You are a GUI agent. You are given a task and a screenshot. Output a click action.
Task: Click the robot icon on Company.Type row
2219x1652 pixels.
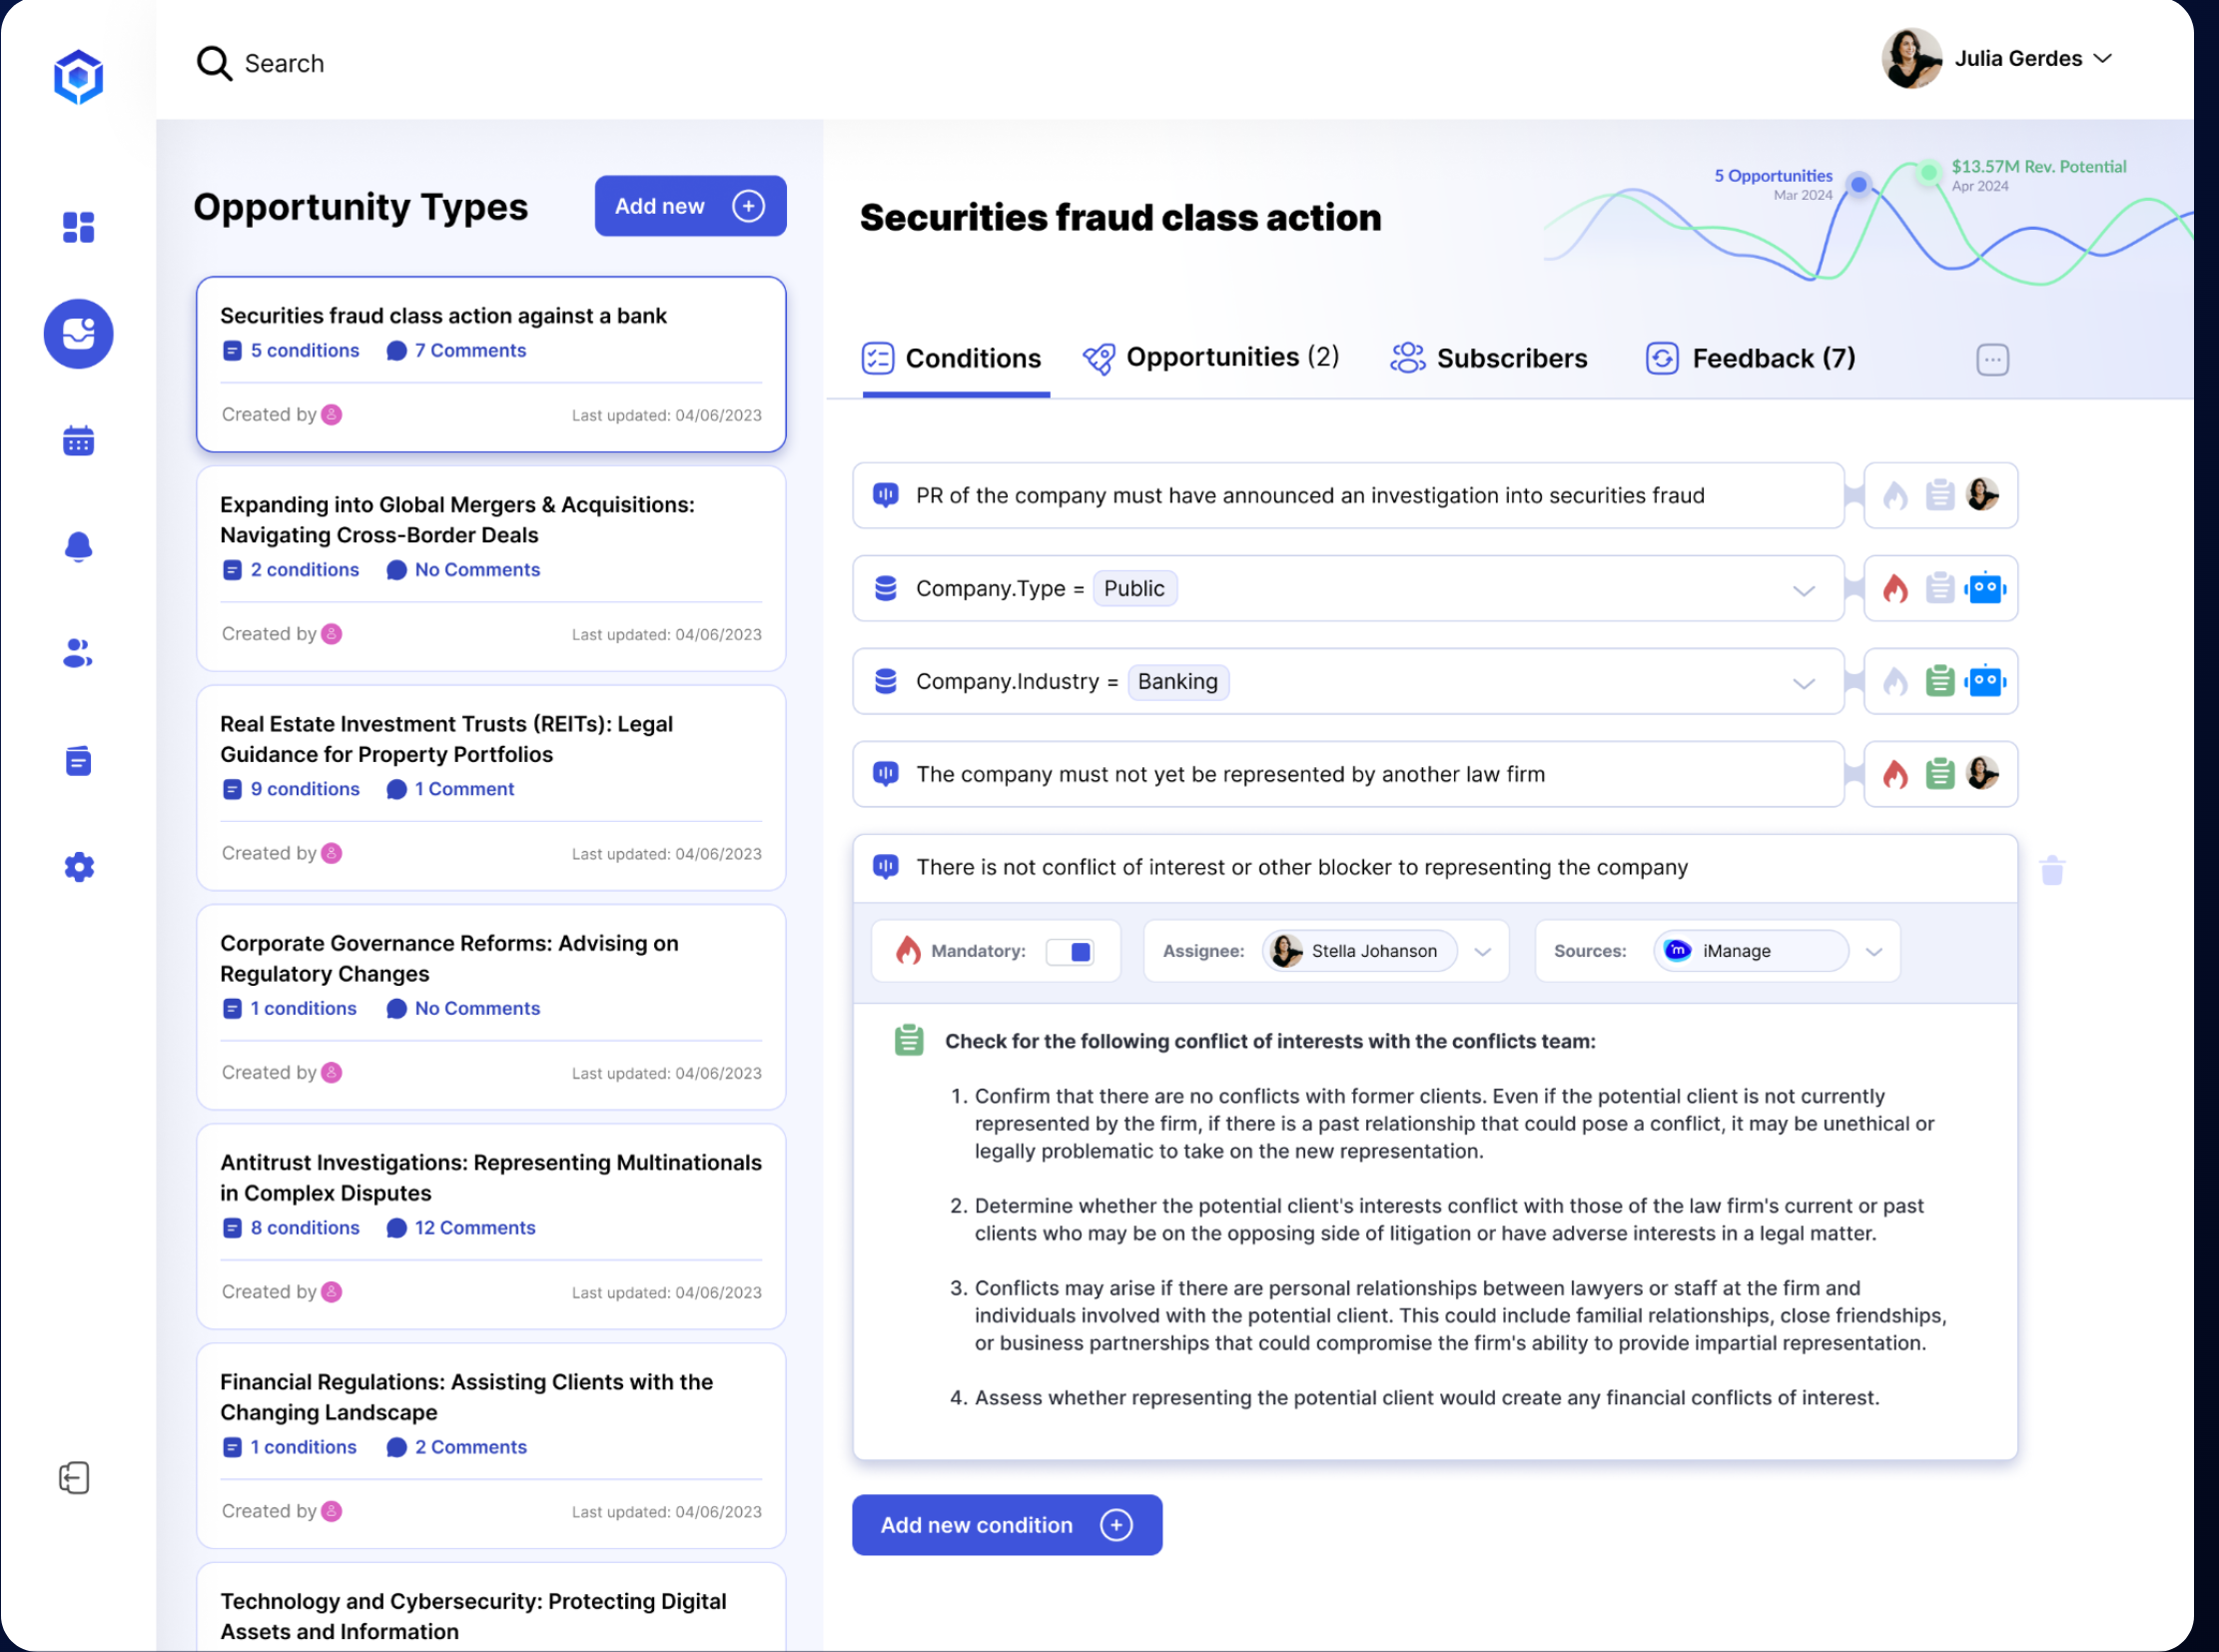click(1985, 588)
